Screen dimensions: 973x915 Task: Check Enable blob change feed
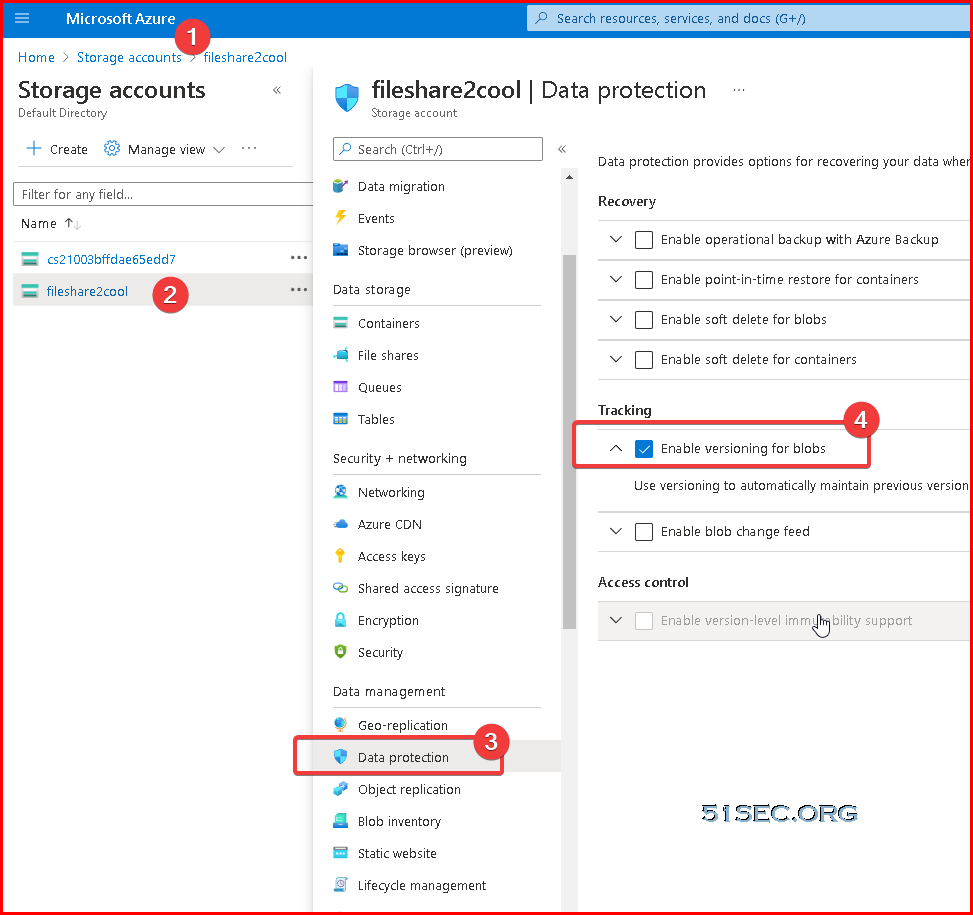coord(644,532)
